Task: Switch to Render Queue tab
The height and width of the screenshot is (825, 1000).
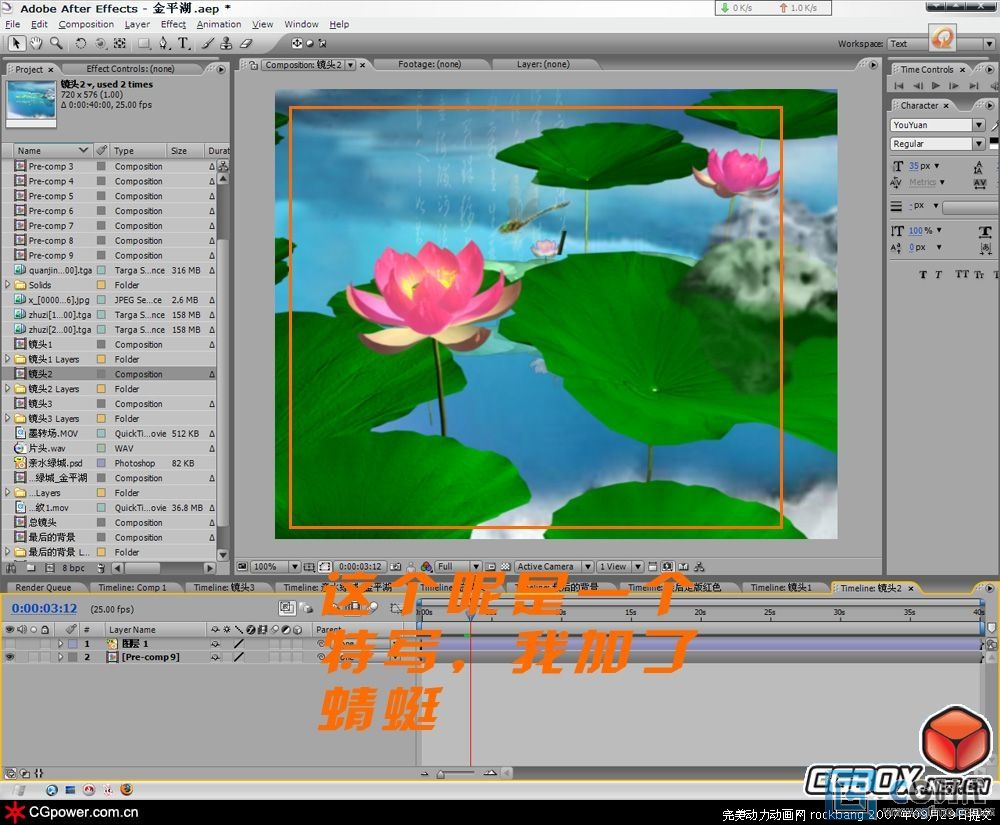Action: (43, 587)
